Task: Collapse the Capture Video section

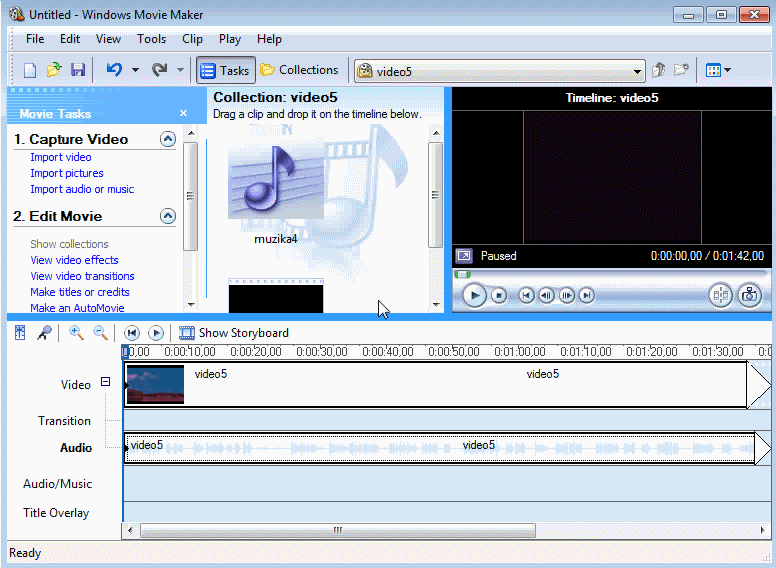Action: coord(168,139)
